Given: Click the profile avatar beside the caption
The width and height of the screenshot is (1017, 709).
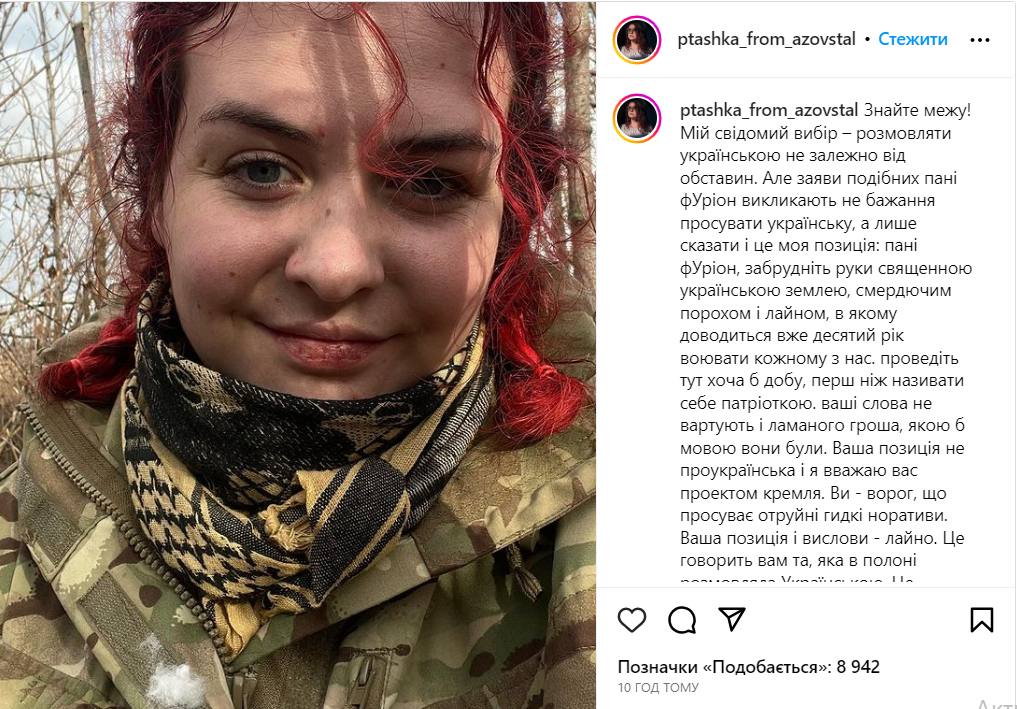Looking at the screenshot, I should click(637, 119).
